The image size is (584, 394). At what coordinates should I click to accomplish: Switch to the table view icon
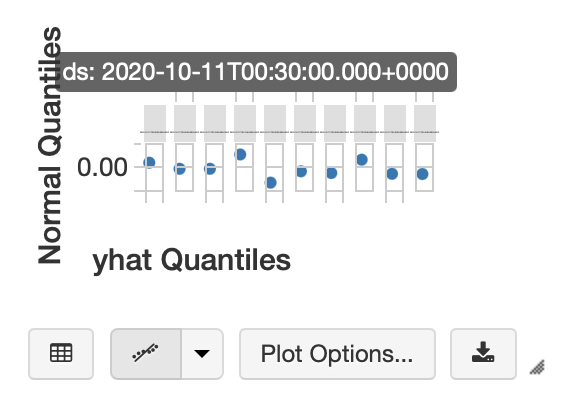tap(61, 353)
